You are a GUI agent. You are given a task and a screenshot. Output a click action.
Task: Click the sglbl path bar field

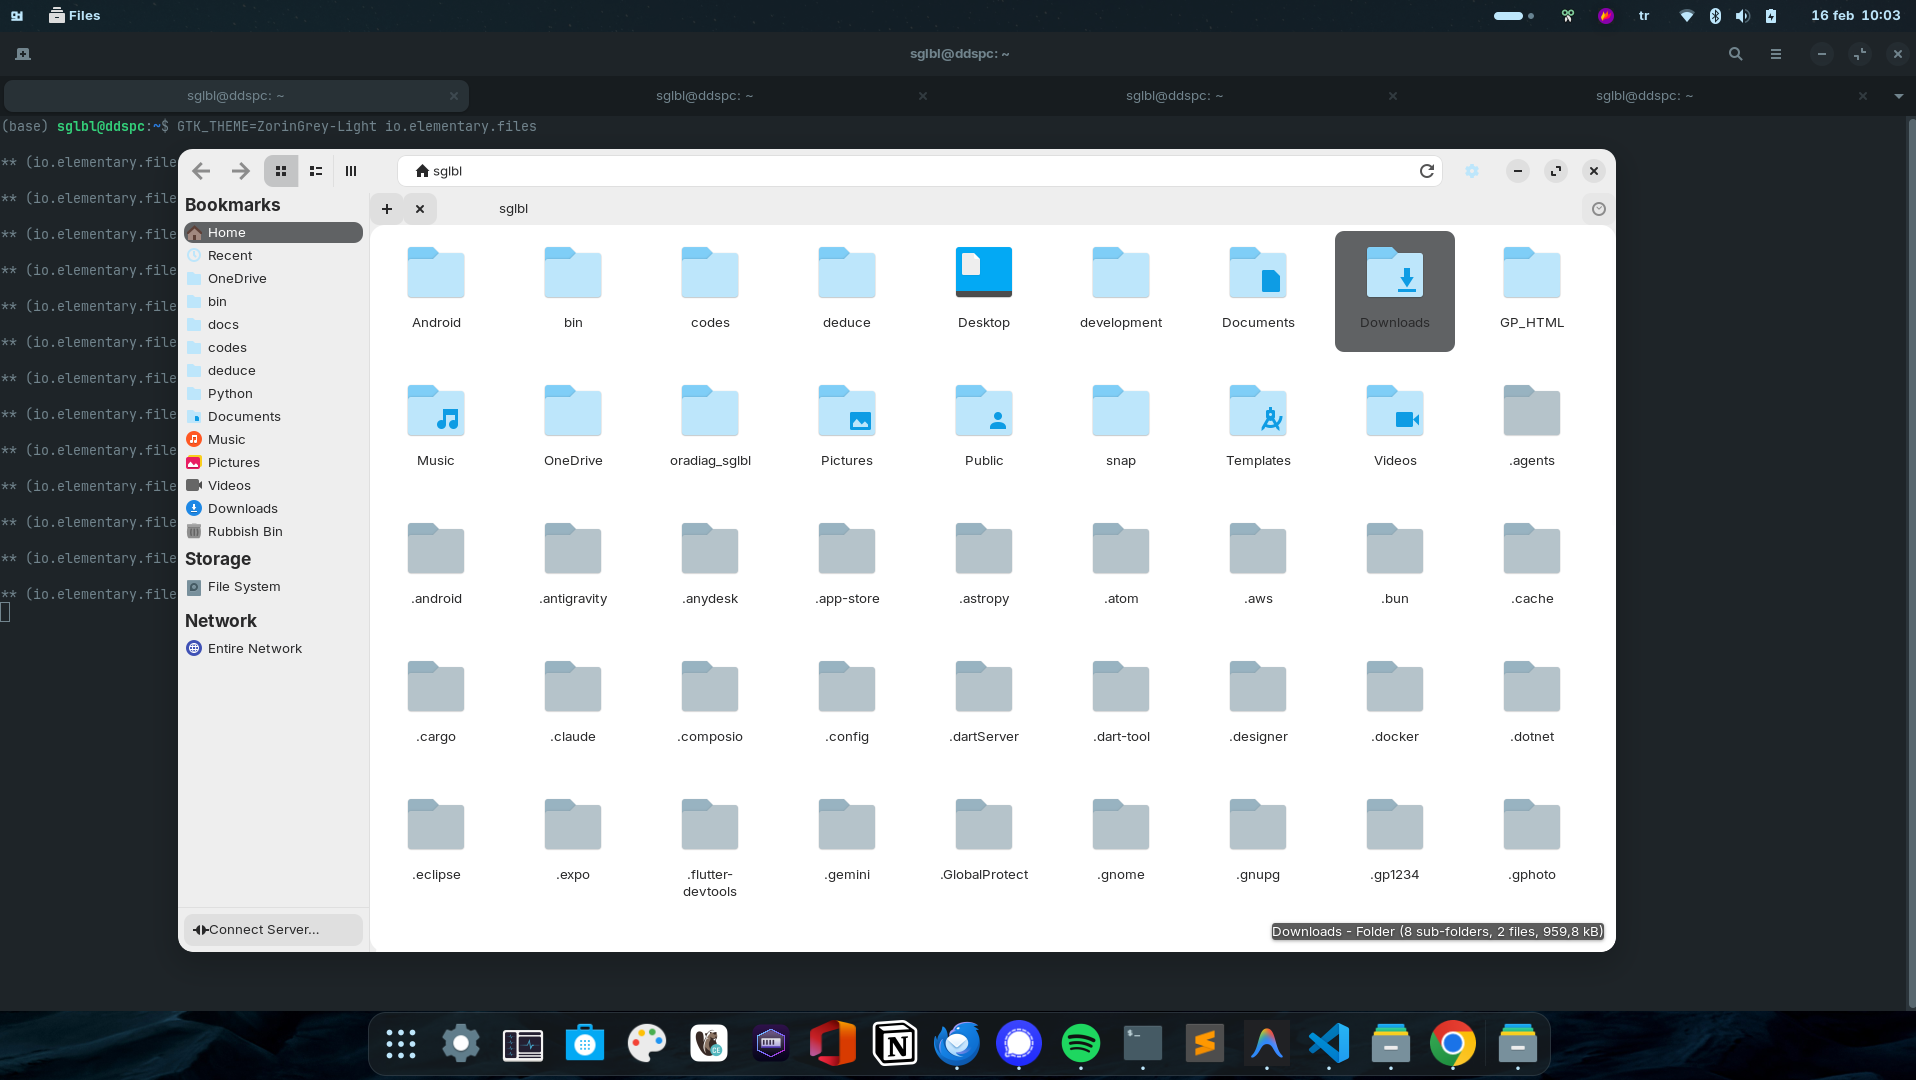point(900,171)
